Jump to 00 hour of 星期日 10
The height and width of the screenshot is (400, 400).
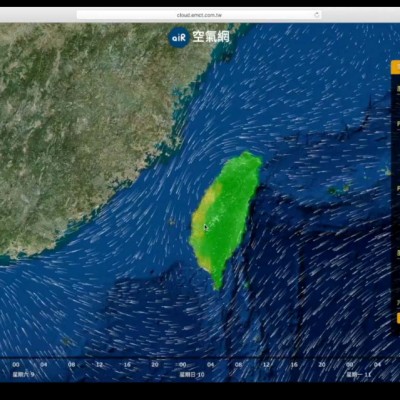click(x=183, y=365)
